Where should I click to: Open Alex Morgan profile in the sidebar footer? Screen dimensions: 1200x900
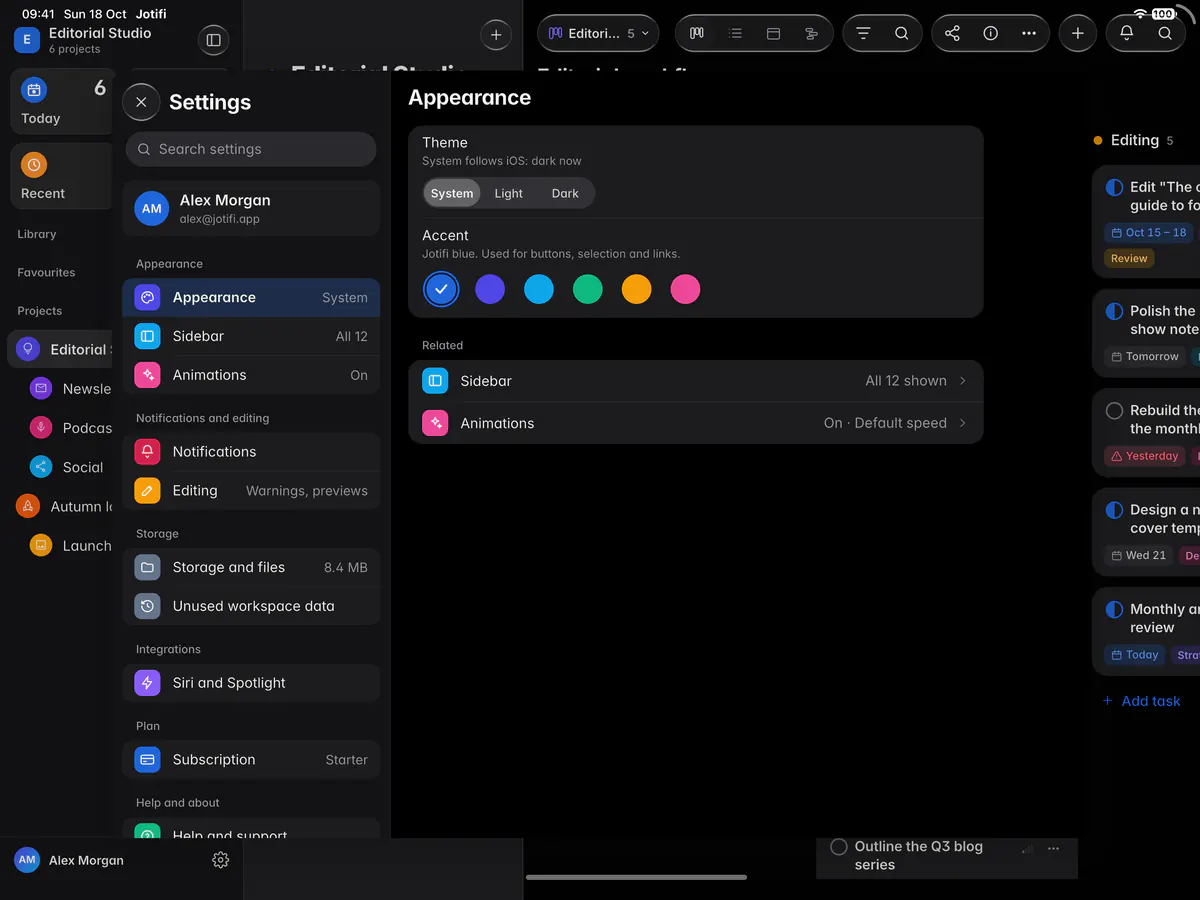(x=69, y=860)
